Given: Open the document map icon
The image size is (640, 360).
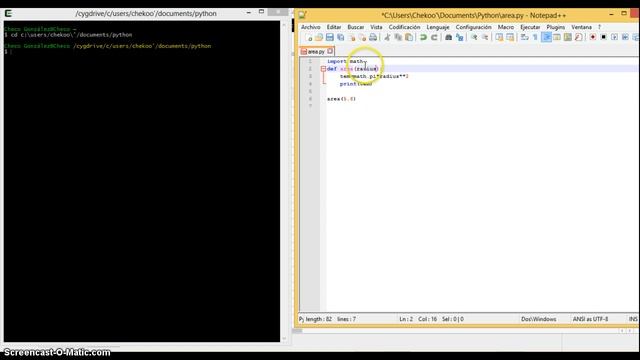Looking at the screenshot, I should [x=568, y=38].
